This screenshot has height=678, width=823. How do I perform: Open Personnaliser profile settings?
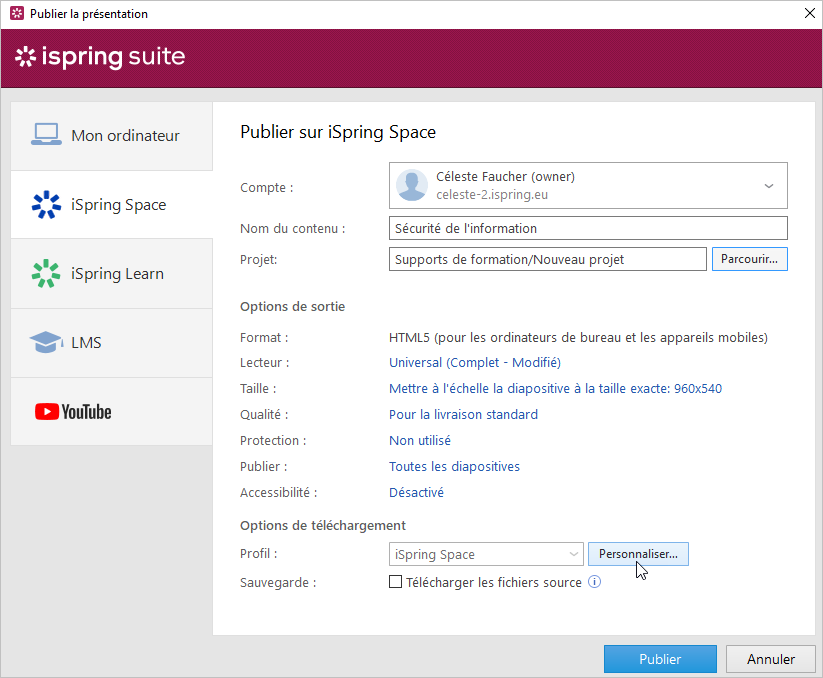pyautogui.click(x=638, y=554)
